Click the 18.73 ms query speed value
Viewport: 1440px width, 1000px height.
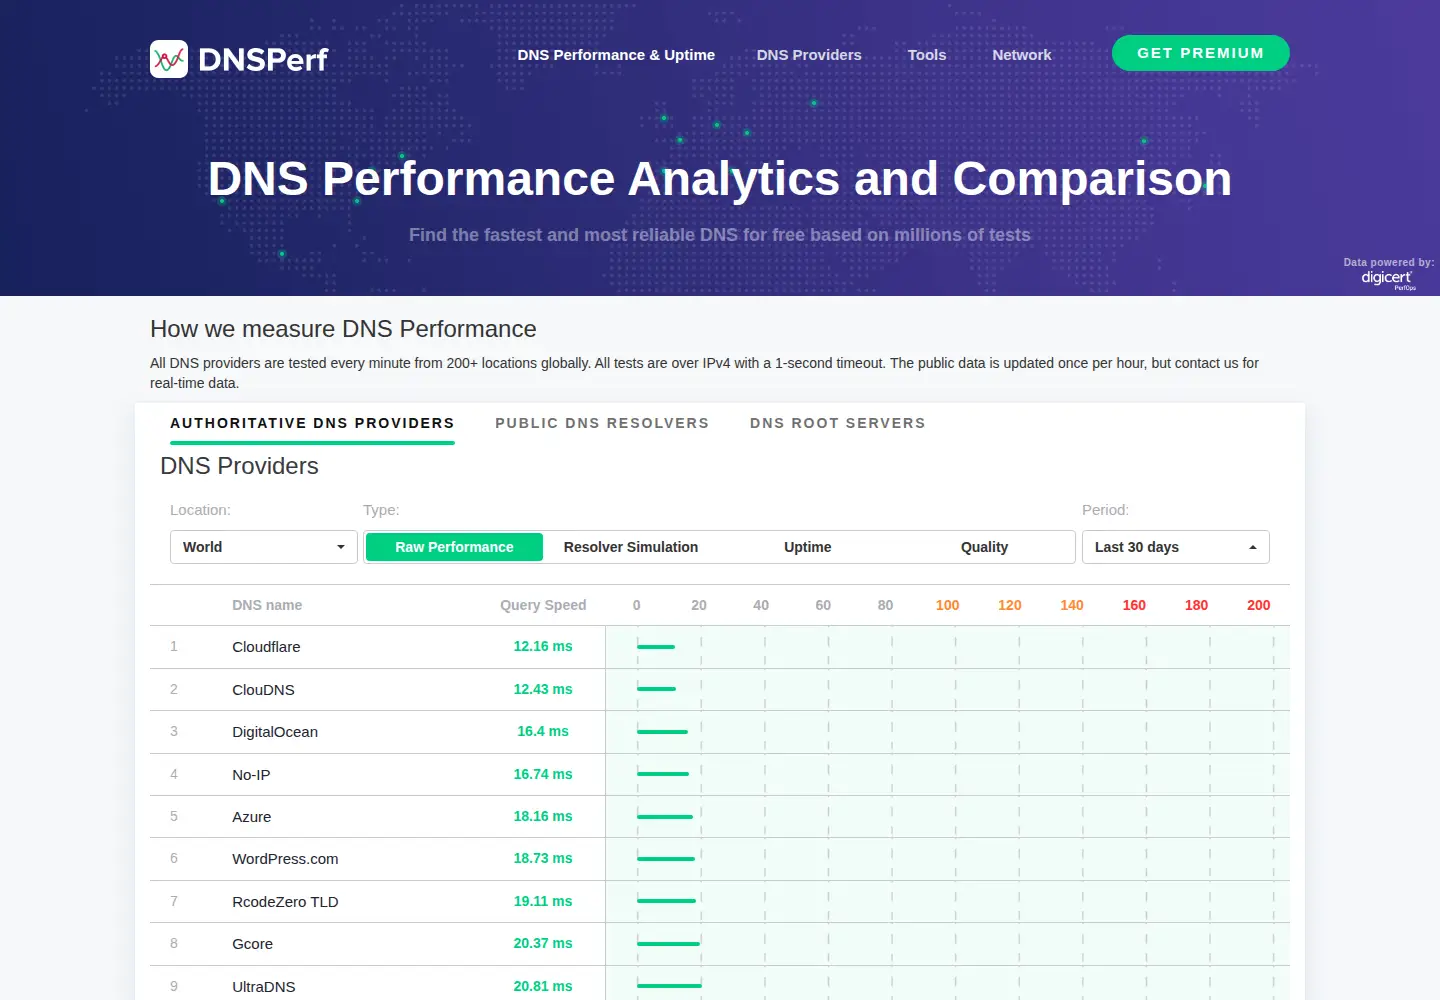point(543,858)
